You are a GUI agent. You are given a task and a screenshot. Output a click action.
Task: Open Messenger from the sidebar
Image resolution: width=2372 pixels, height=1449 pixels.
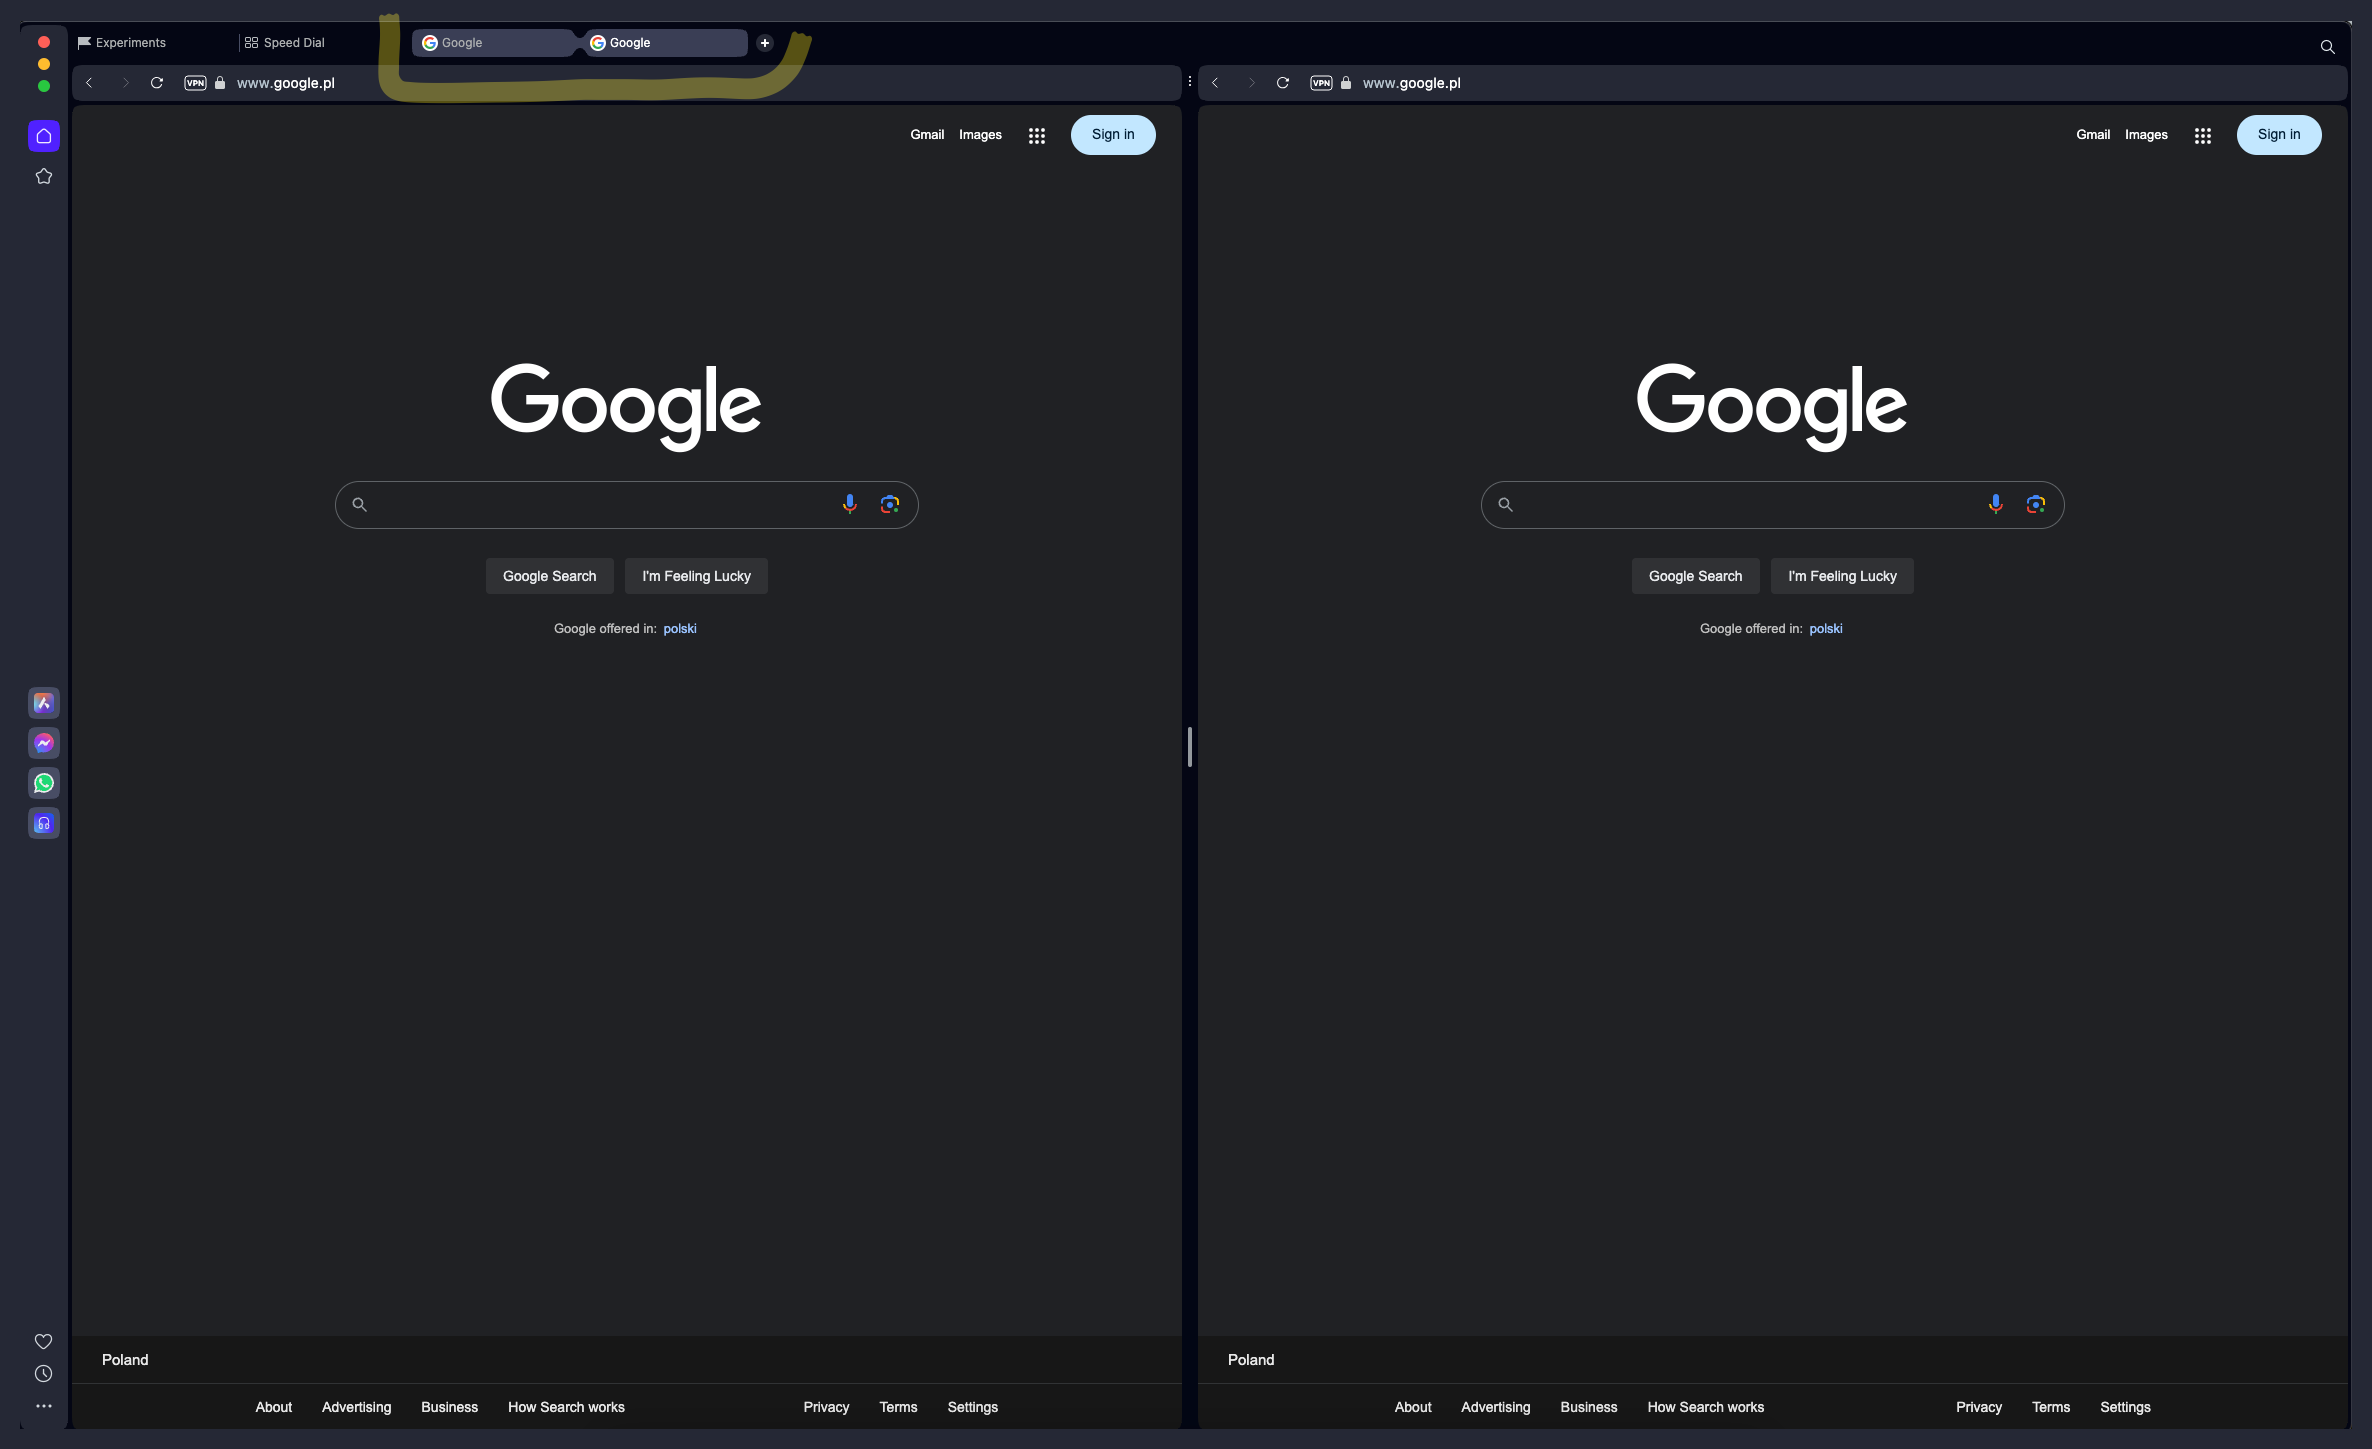[x=44, y=743]
